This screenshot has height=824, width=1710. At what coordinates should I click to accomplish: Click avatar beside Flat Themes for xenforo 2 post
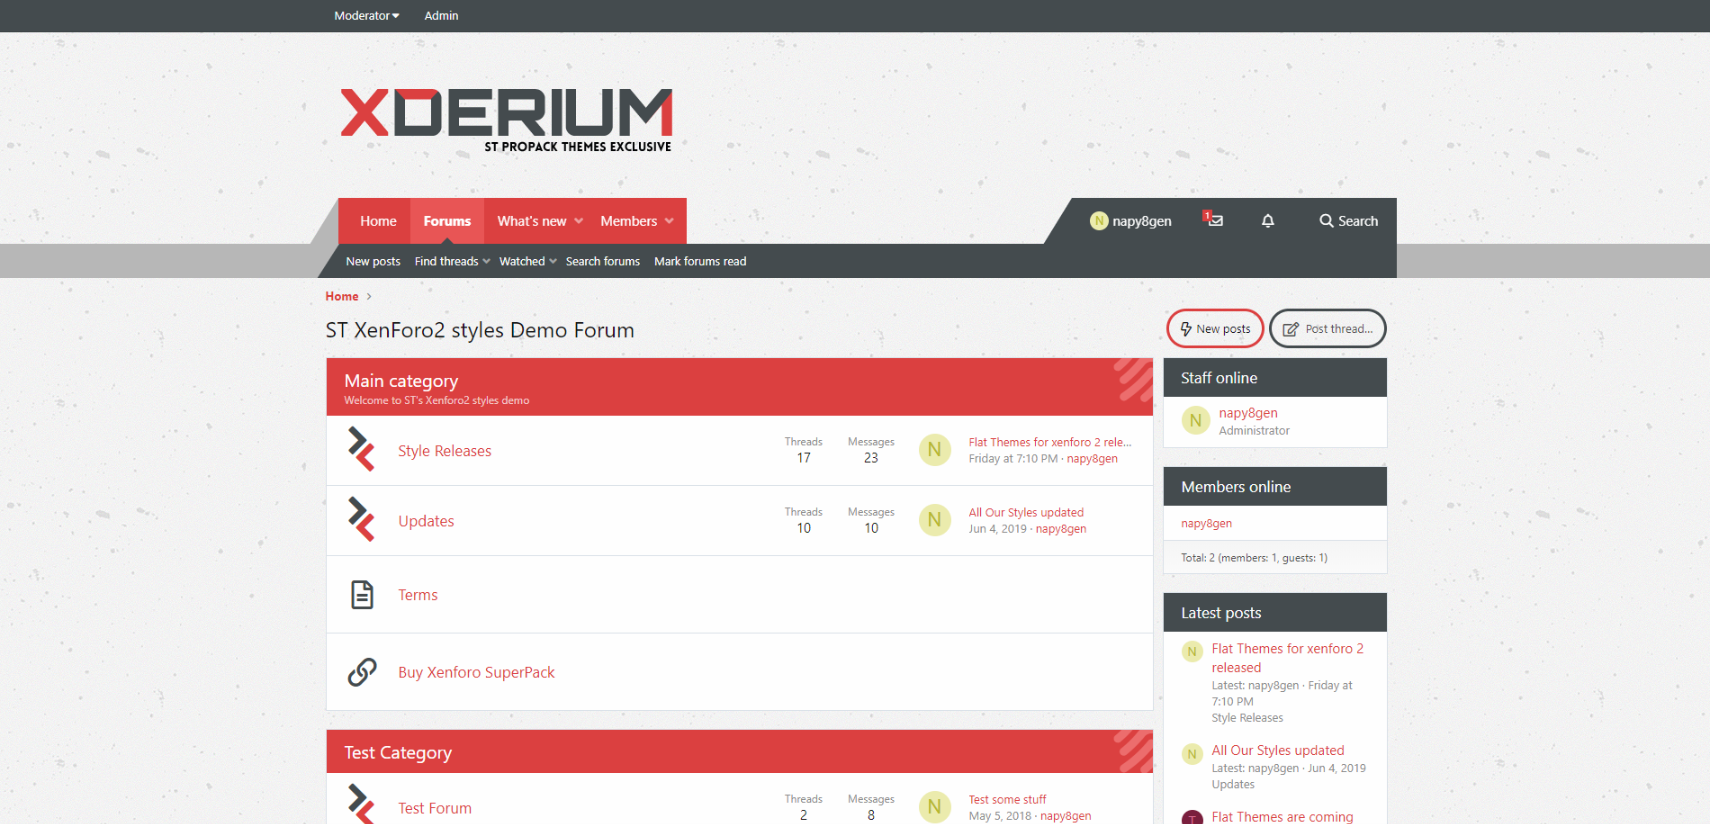pos(1192,652)
